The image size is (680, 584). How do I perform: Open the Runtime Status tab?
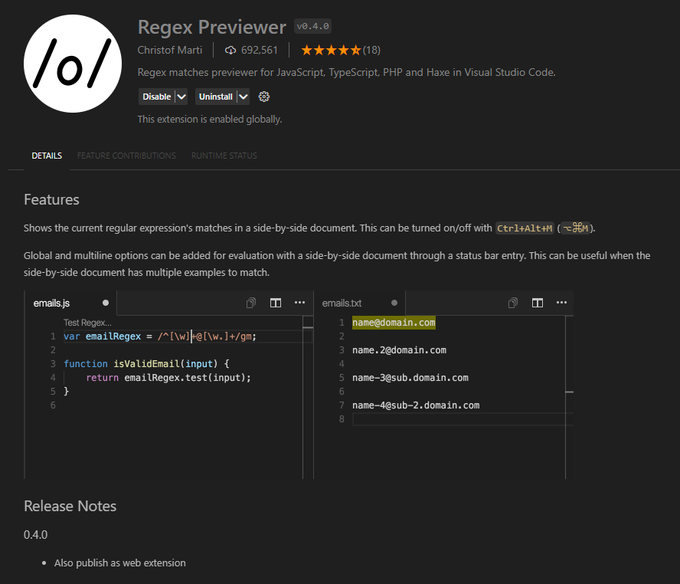click(x=224, y=156)
